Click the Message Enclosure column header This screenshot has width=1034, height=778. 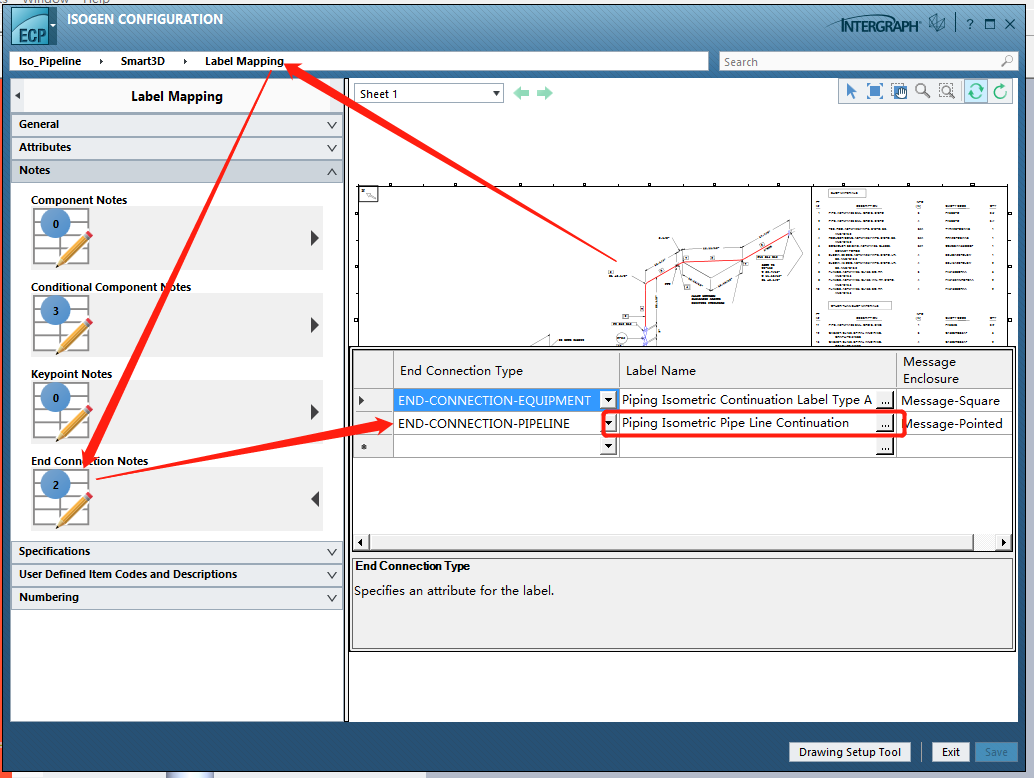click(954, 371)
